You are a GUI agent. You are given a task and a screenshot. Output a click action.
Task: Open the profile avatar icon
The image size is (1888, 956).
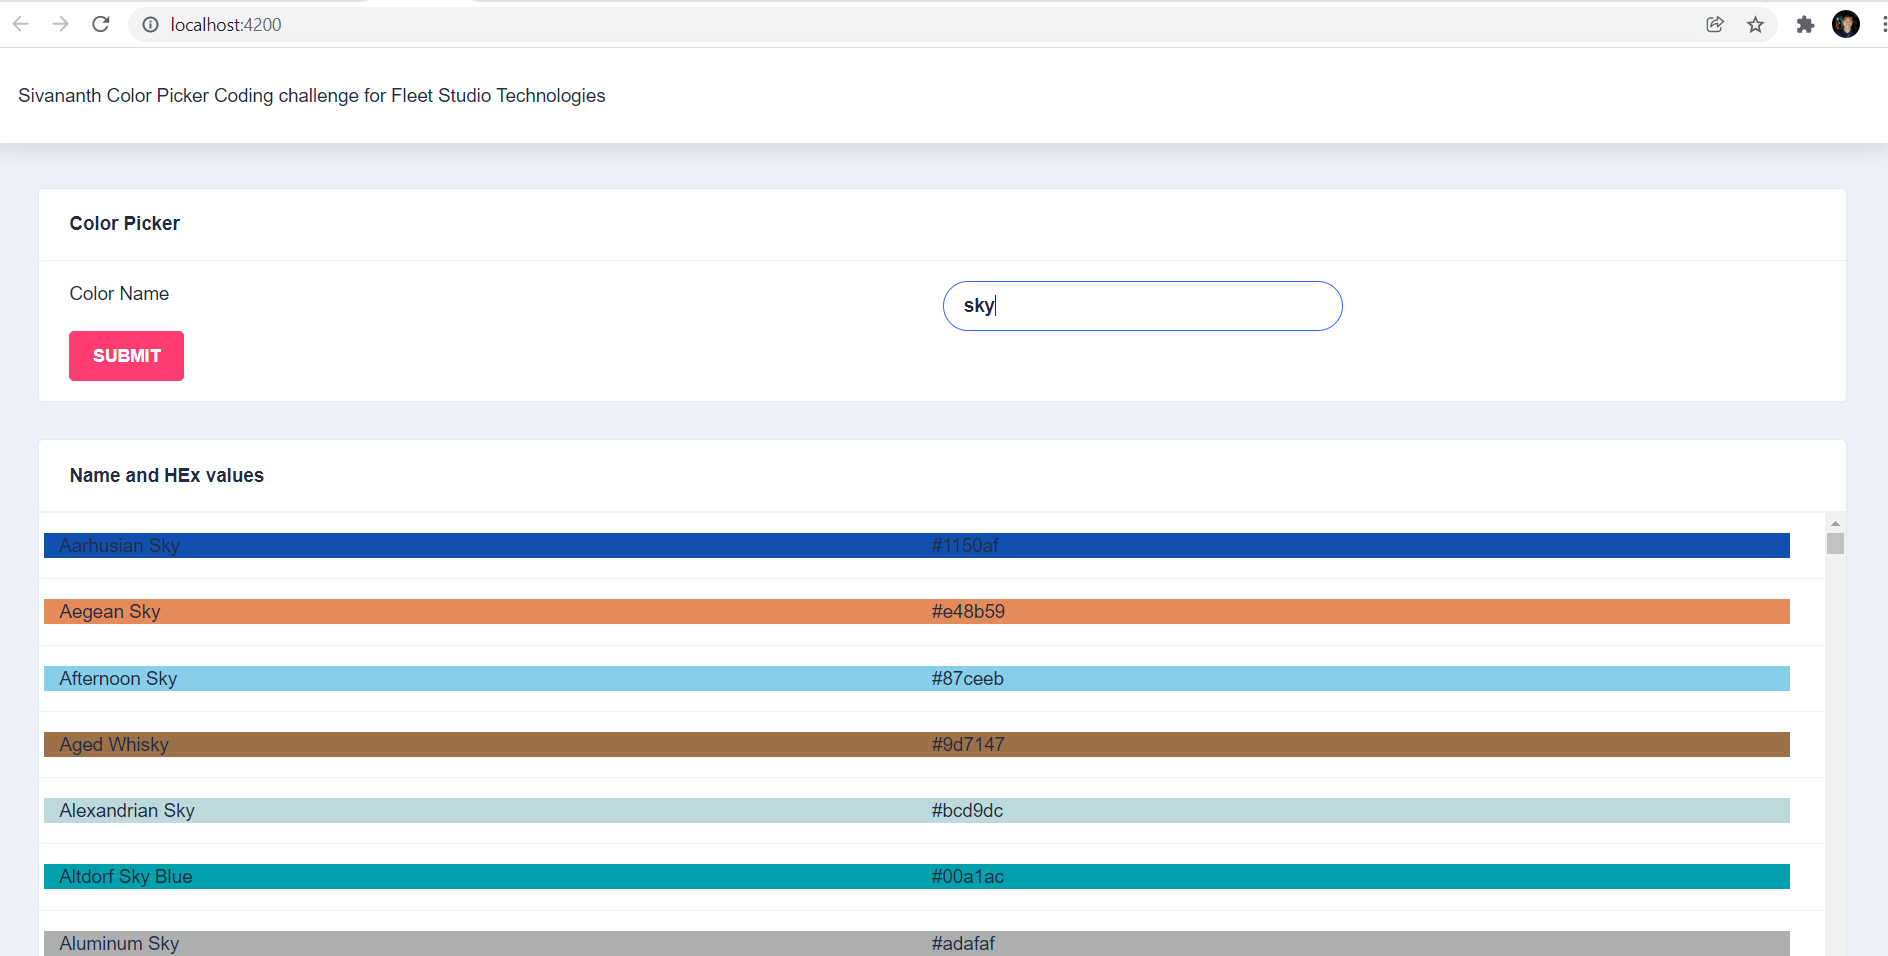1847,24
